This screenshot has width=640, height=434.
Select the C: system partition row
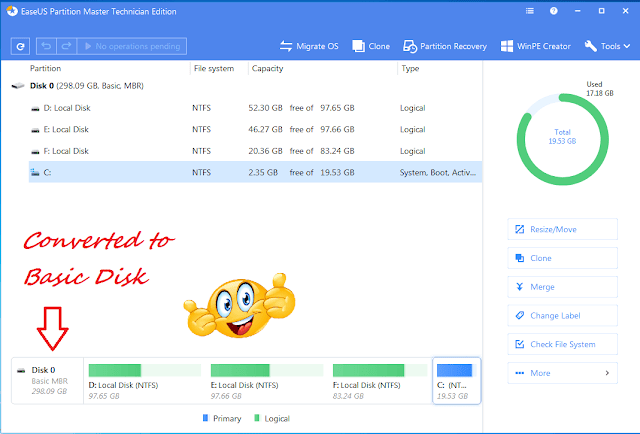click(x=255, y=172)
